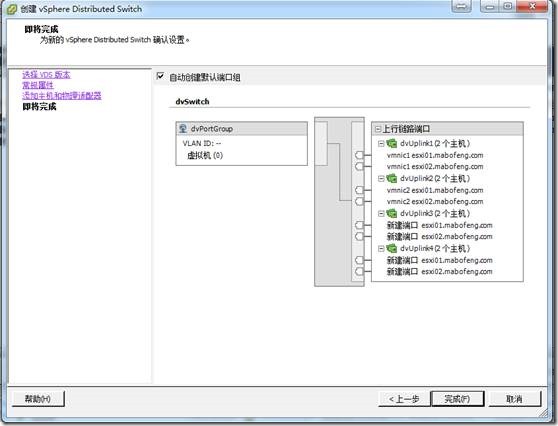The image size is (558, 426).
Task: Select dvUplink2 (2 hosts) label
Action: 435,178
